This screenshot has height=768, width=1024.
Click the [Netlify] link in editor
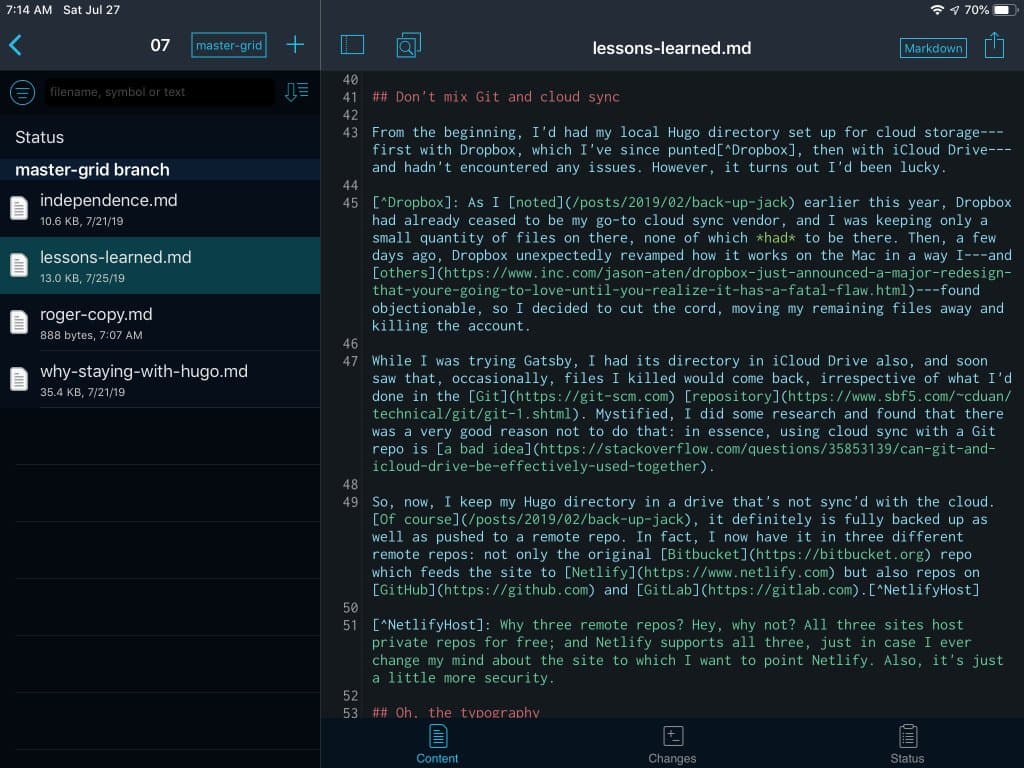pos(600,572)
